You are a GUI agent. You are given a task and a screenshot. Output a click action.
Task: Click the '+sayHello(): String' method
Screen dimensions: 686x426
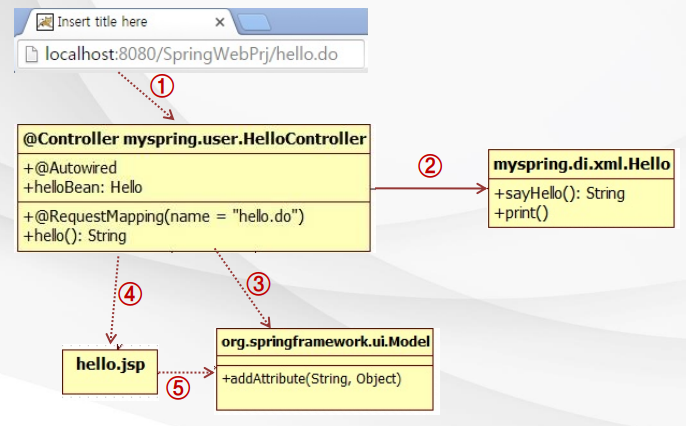[x=560, y=194]
